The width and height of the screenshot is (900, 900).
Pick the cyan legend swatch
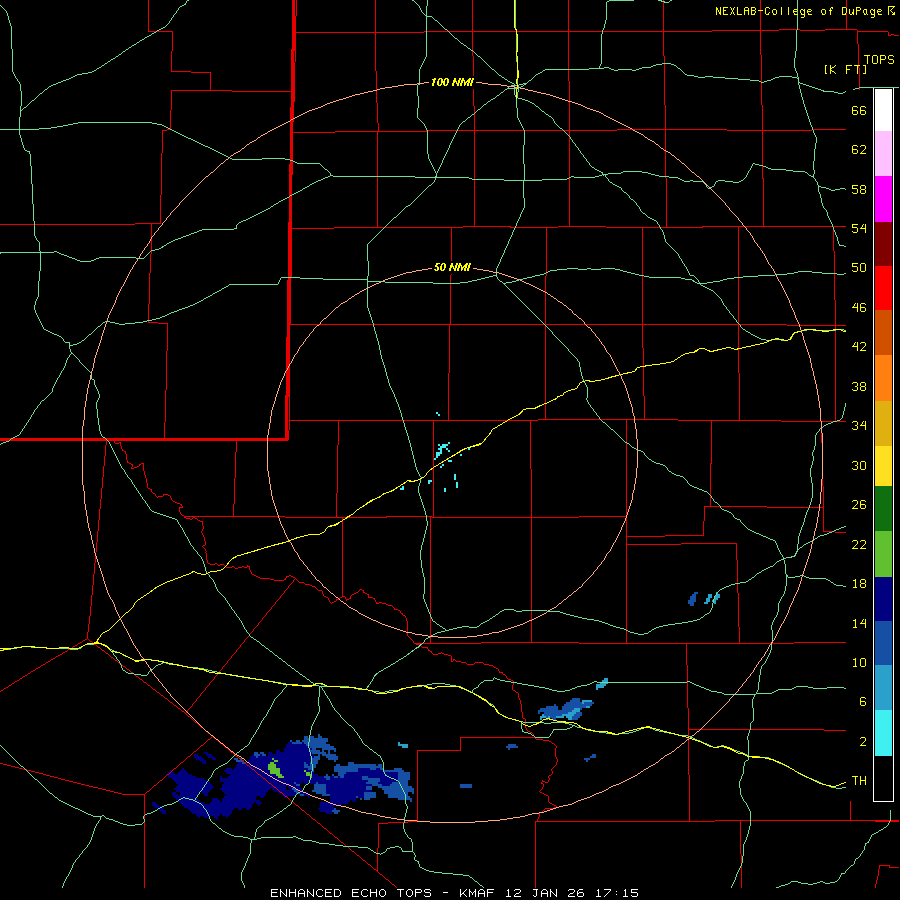pyautogui.click(x=883, y=733)
